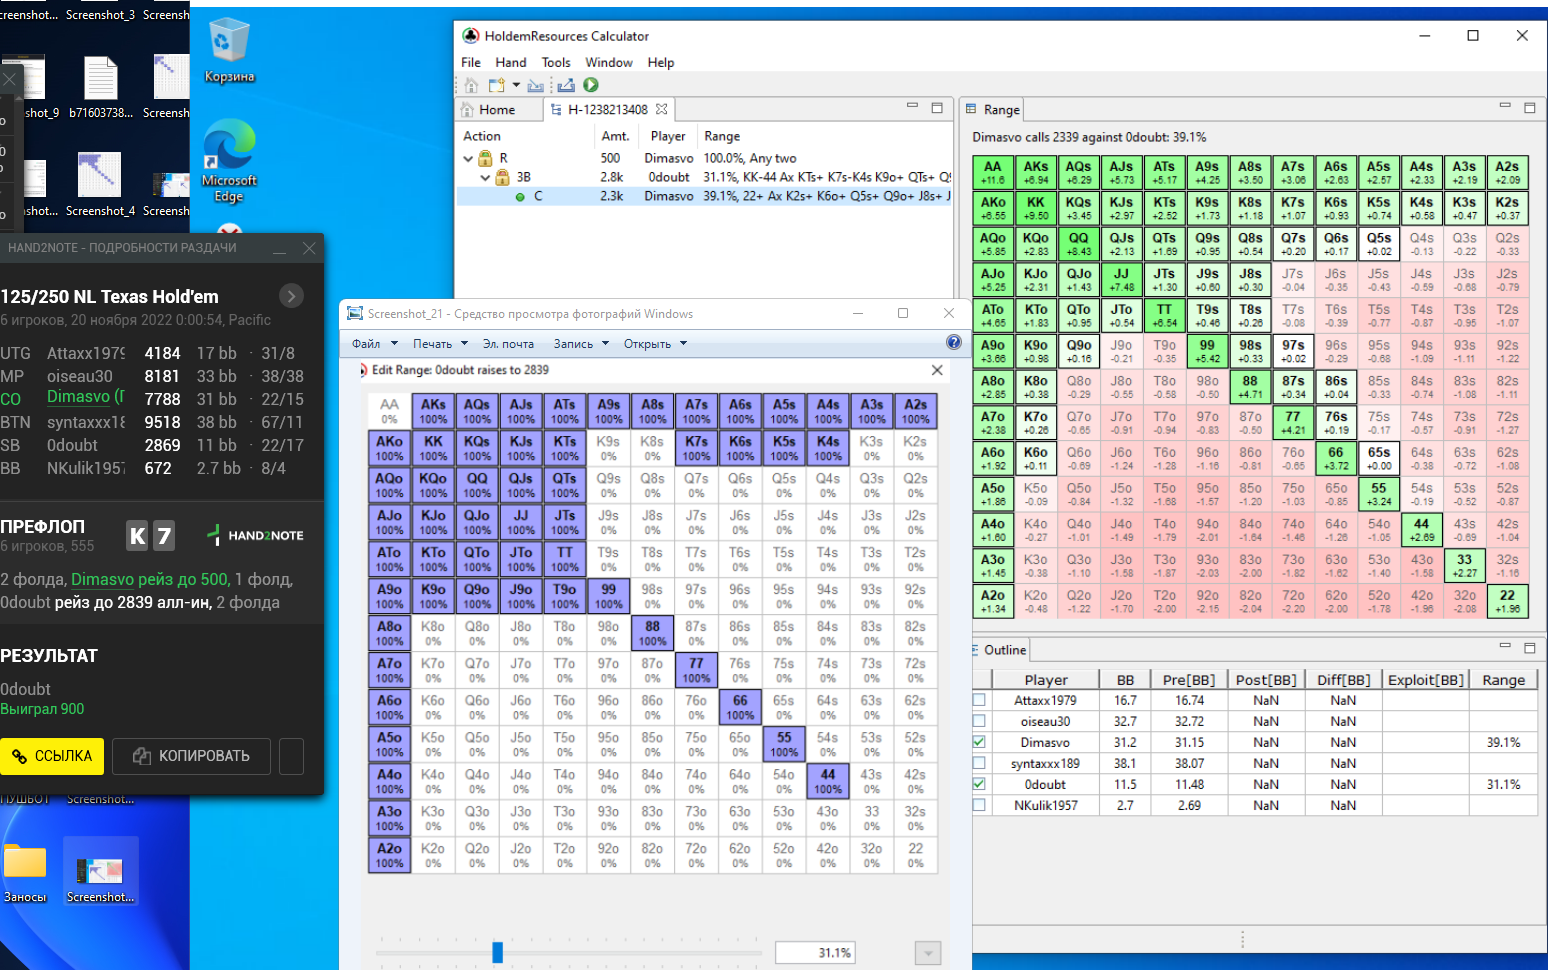Select the Recycle Bin (Корзина) desktop icon
Image resolution: width=1548 pixels, height=970 pixels.
[229, 52]
